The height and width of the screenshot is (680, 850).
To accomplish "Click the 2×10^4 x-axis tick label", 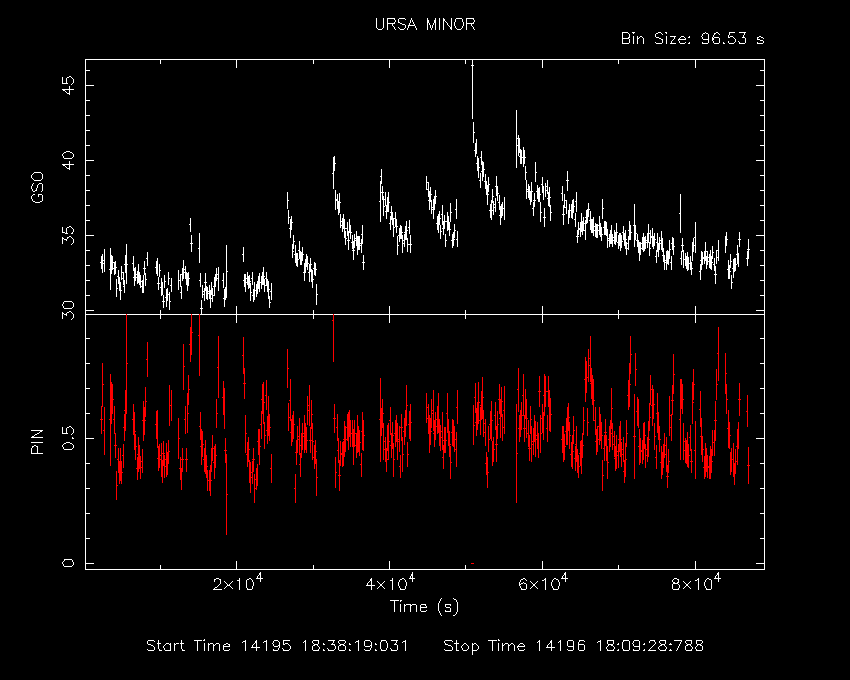I will pyautogui.click(x=237, y=583).
